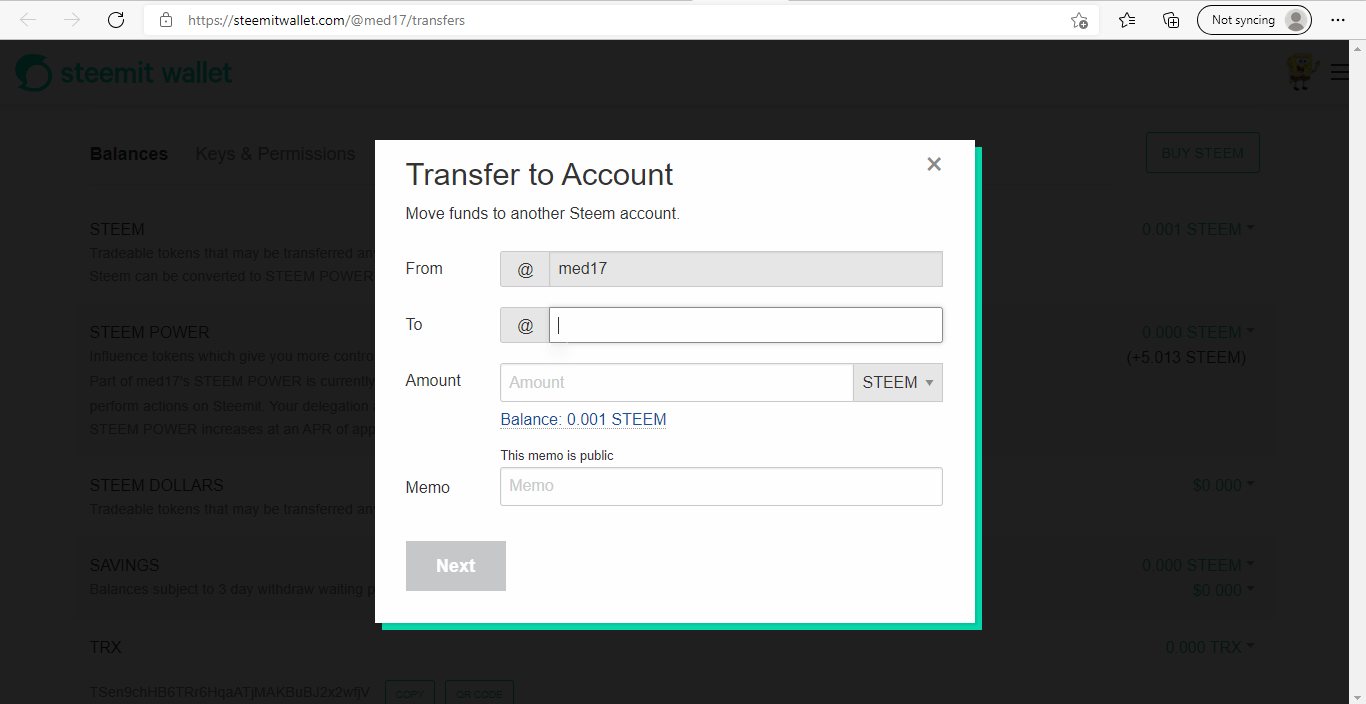The height and width of the screenshot is (704, 1366).
Task: Expand the SAVINGS 0.000 STEEM dropdown
Action: tap(1198, 565)
